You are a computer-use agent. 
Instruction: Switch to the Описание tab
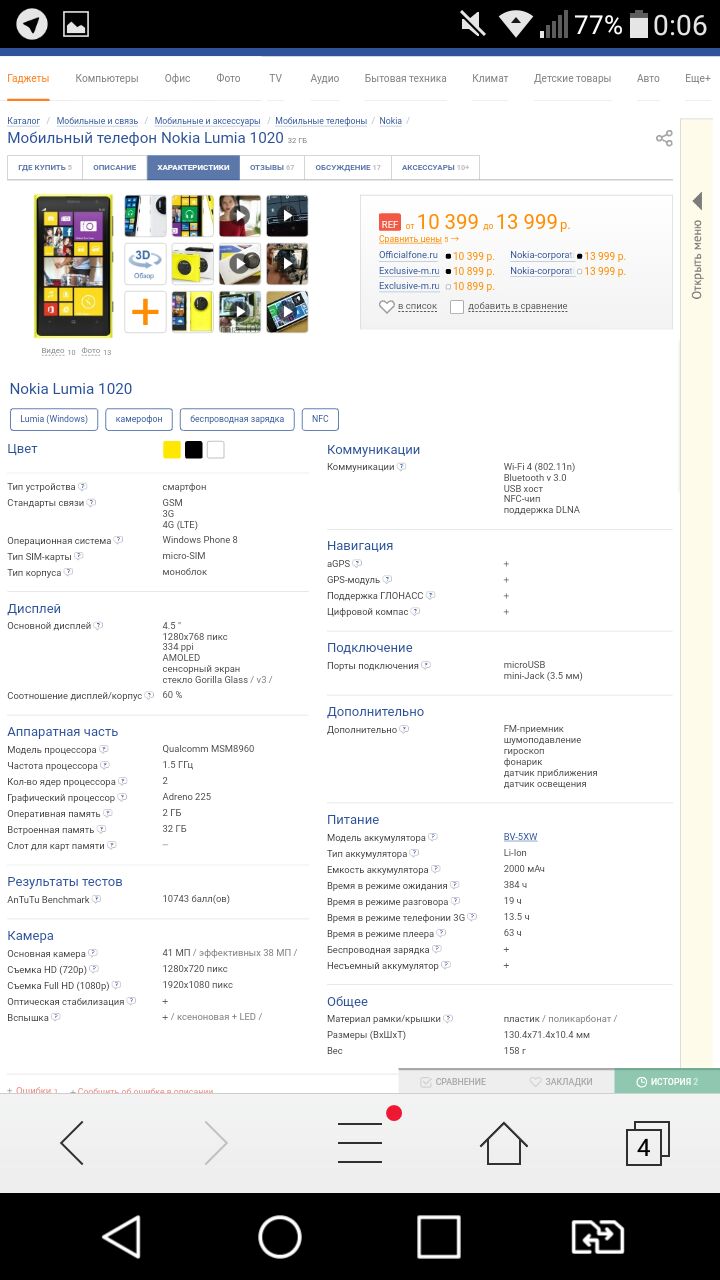[114, 167]
